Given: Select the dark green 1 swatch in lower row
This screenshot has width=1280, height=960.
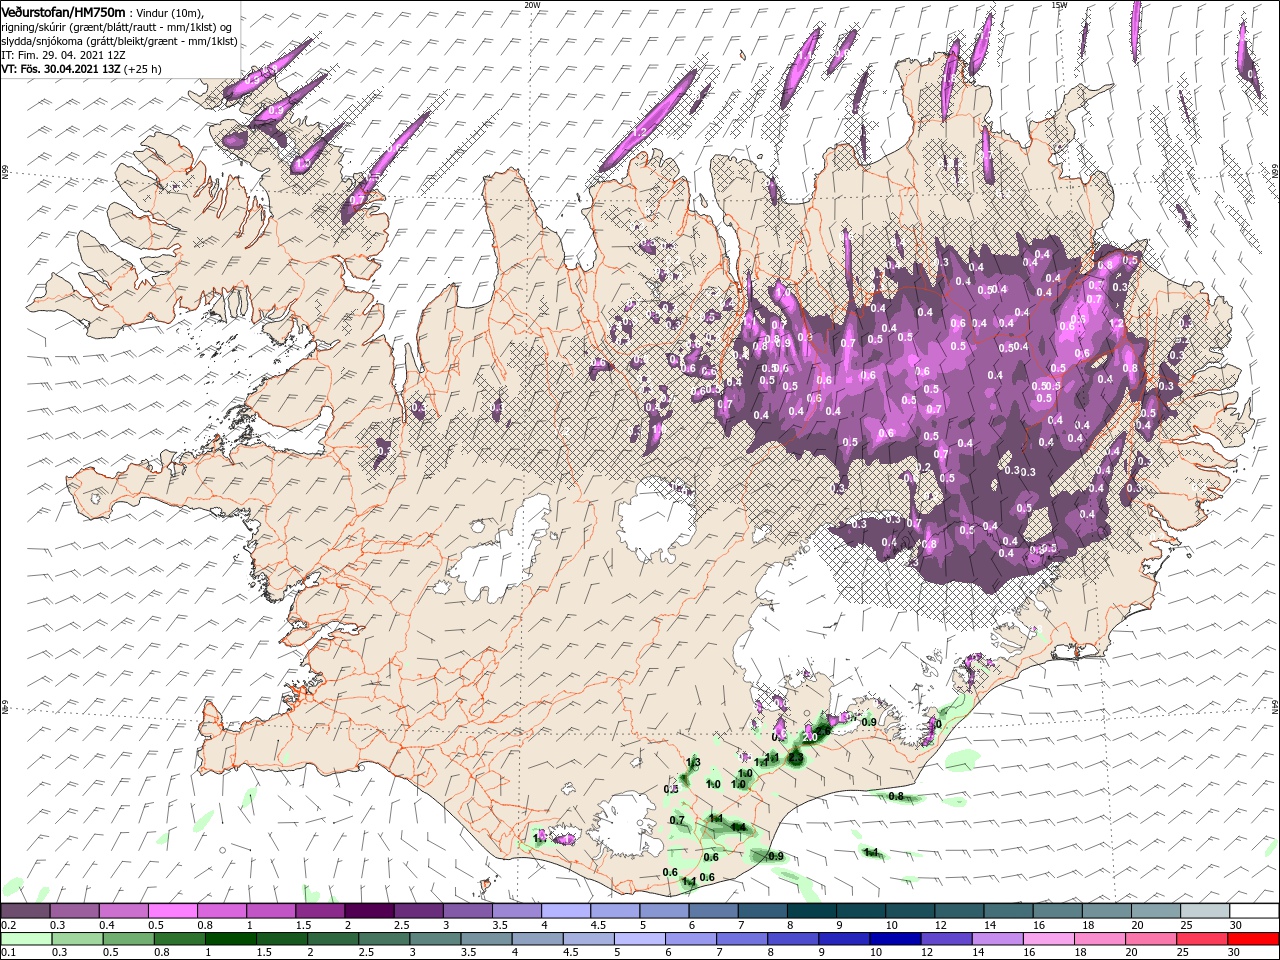Looking at the screenshot, I should click(x=231, y=939).
